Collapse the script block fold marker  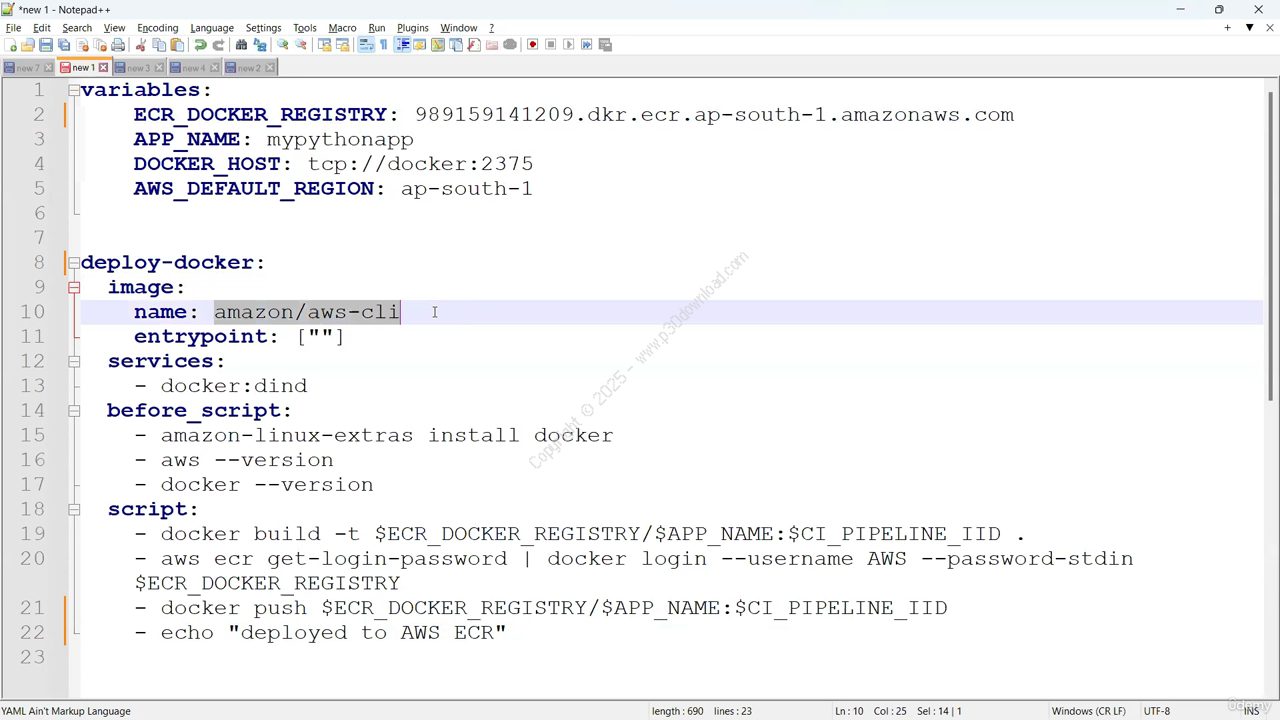(x=74, y=509)
